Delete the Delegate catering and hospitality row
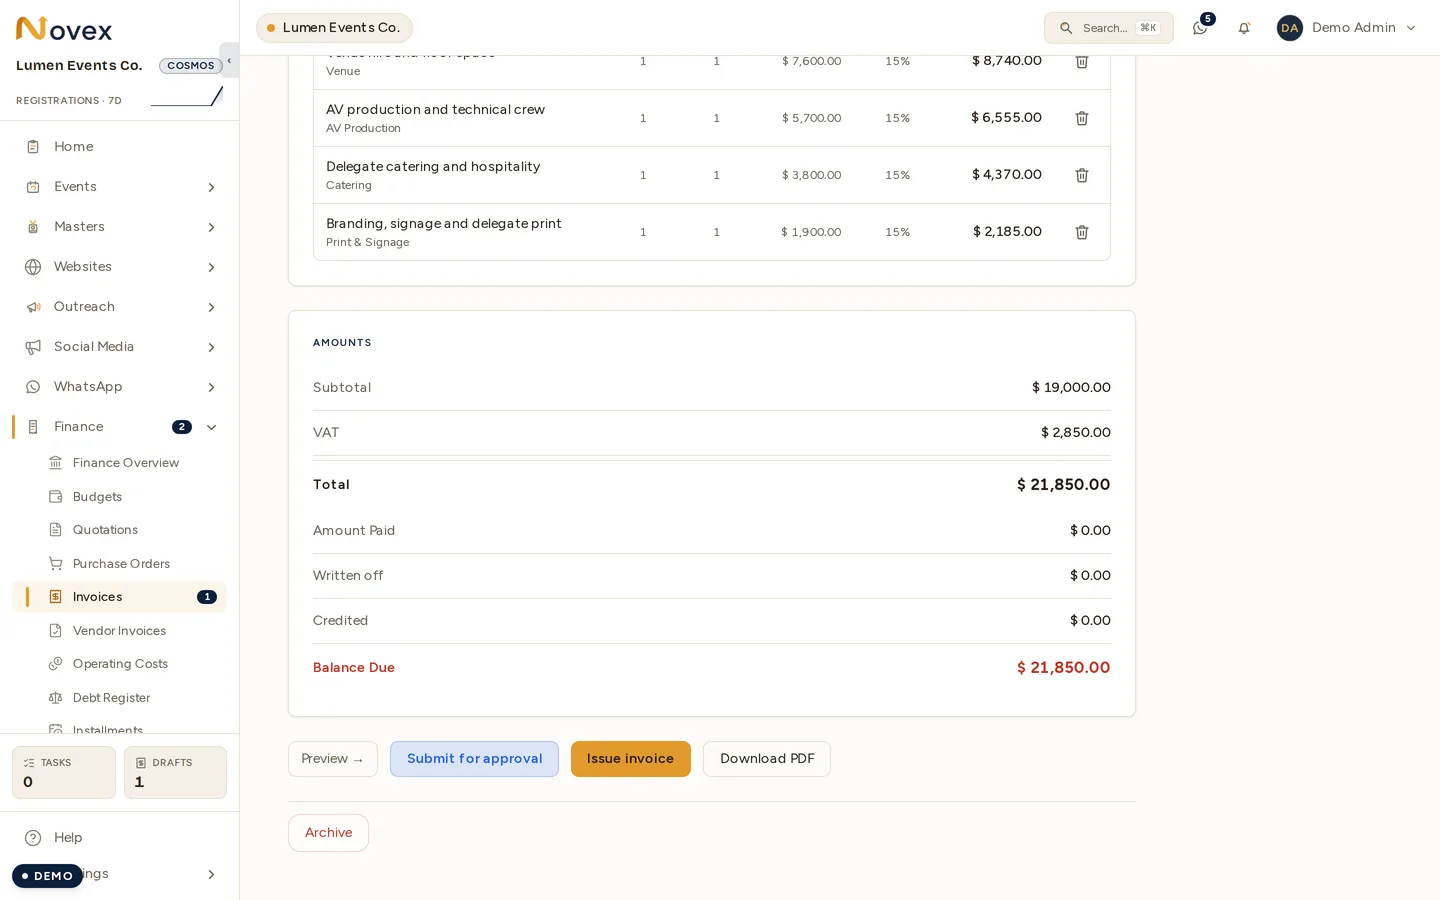The image size is (1440, 900). [1081, 175]
